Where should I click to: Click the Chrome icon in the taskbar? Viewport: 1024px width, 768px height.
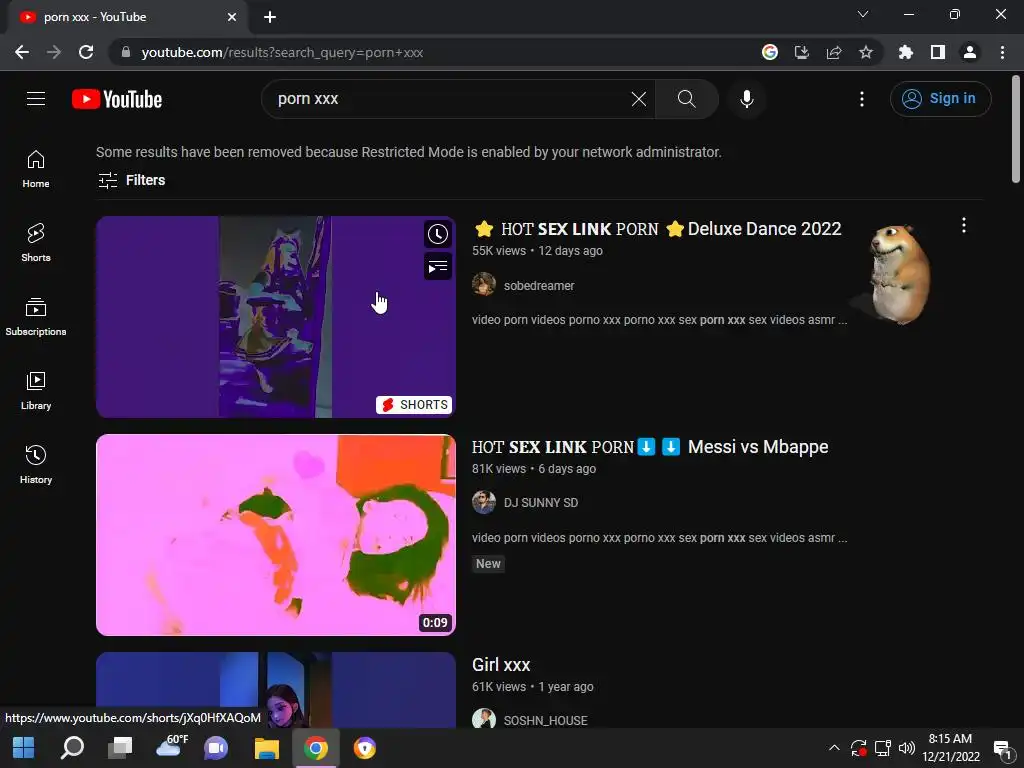(315, 748)
